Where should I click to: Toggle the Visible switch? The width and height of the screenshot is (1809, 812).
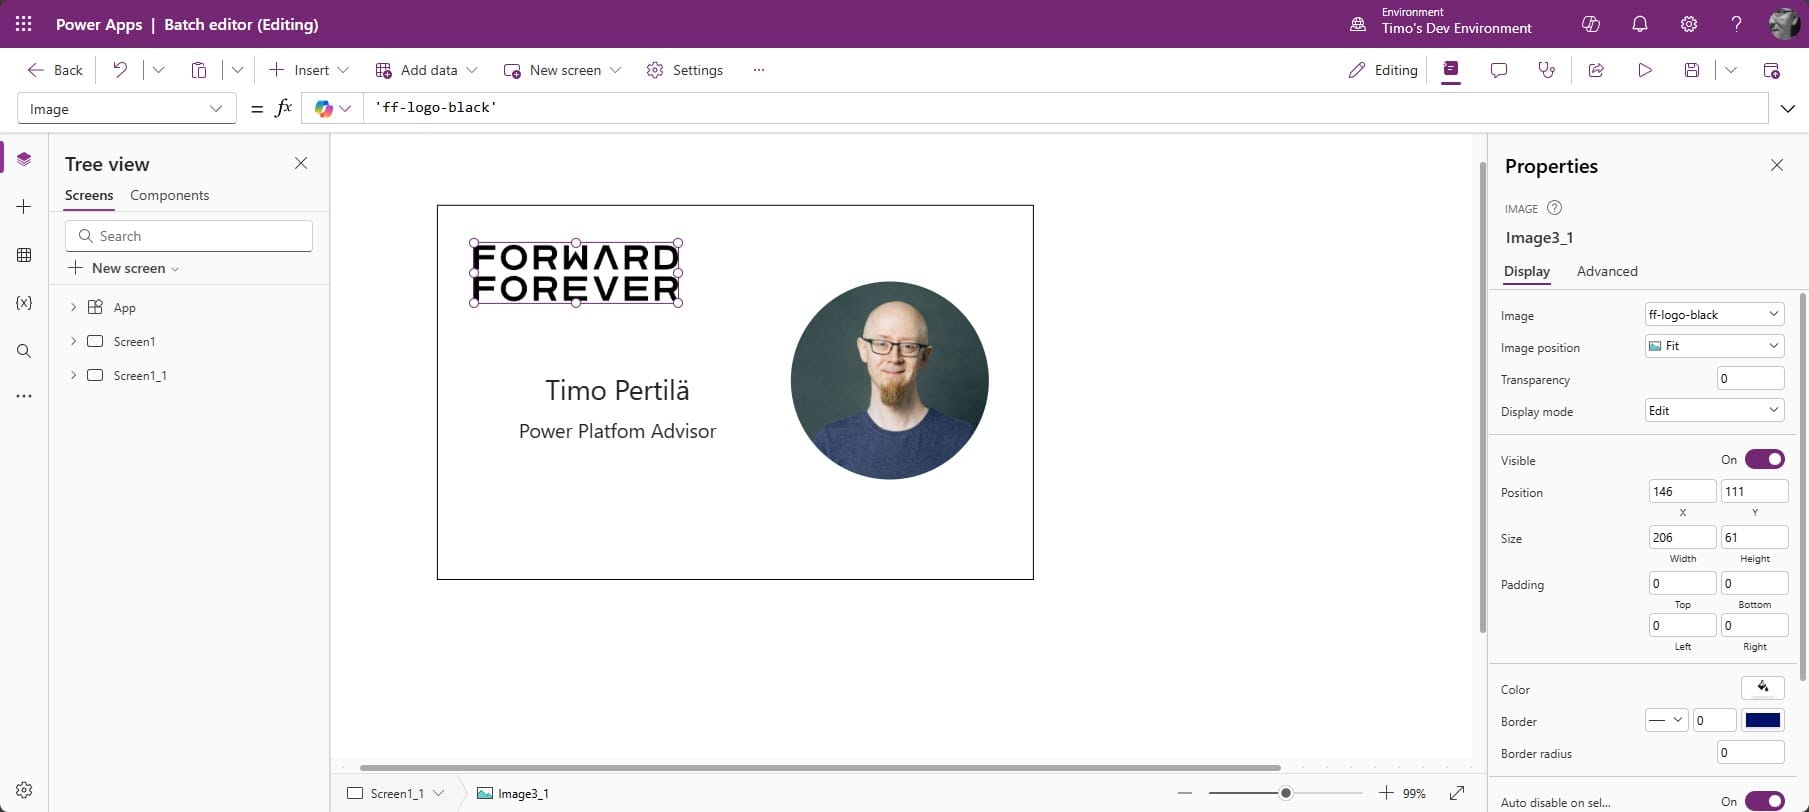[1764, 459]
